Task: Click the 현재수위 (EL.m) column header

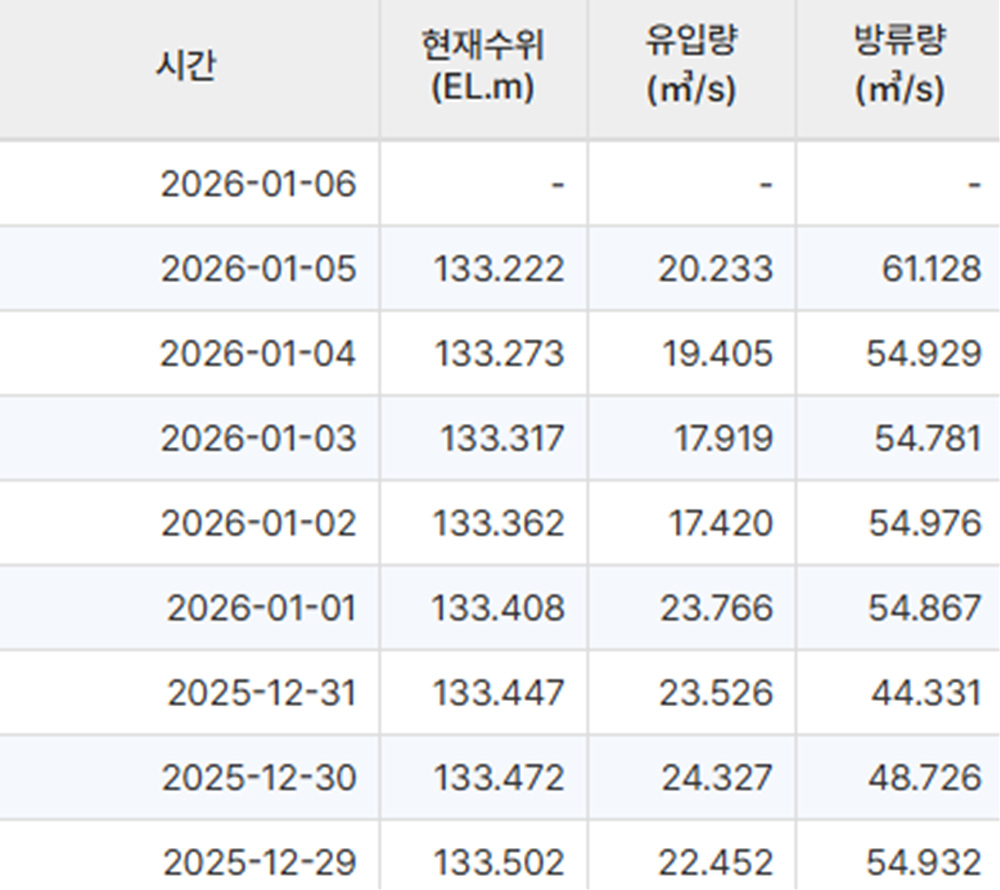Action: tap(483, 66)
